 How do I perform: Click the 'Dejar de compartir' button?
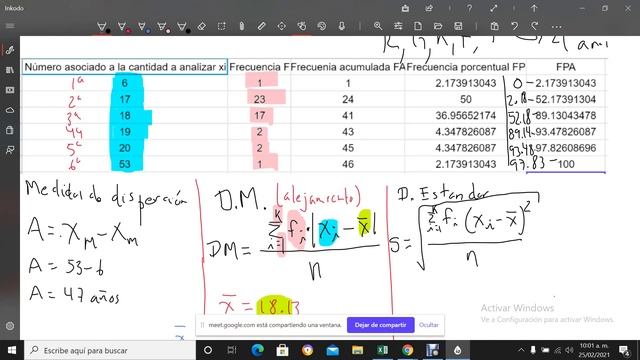380,325
